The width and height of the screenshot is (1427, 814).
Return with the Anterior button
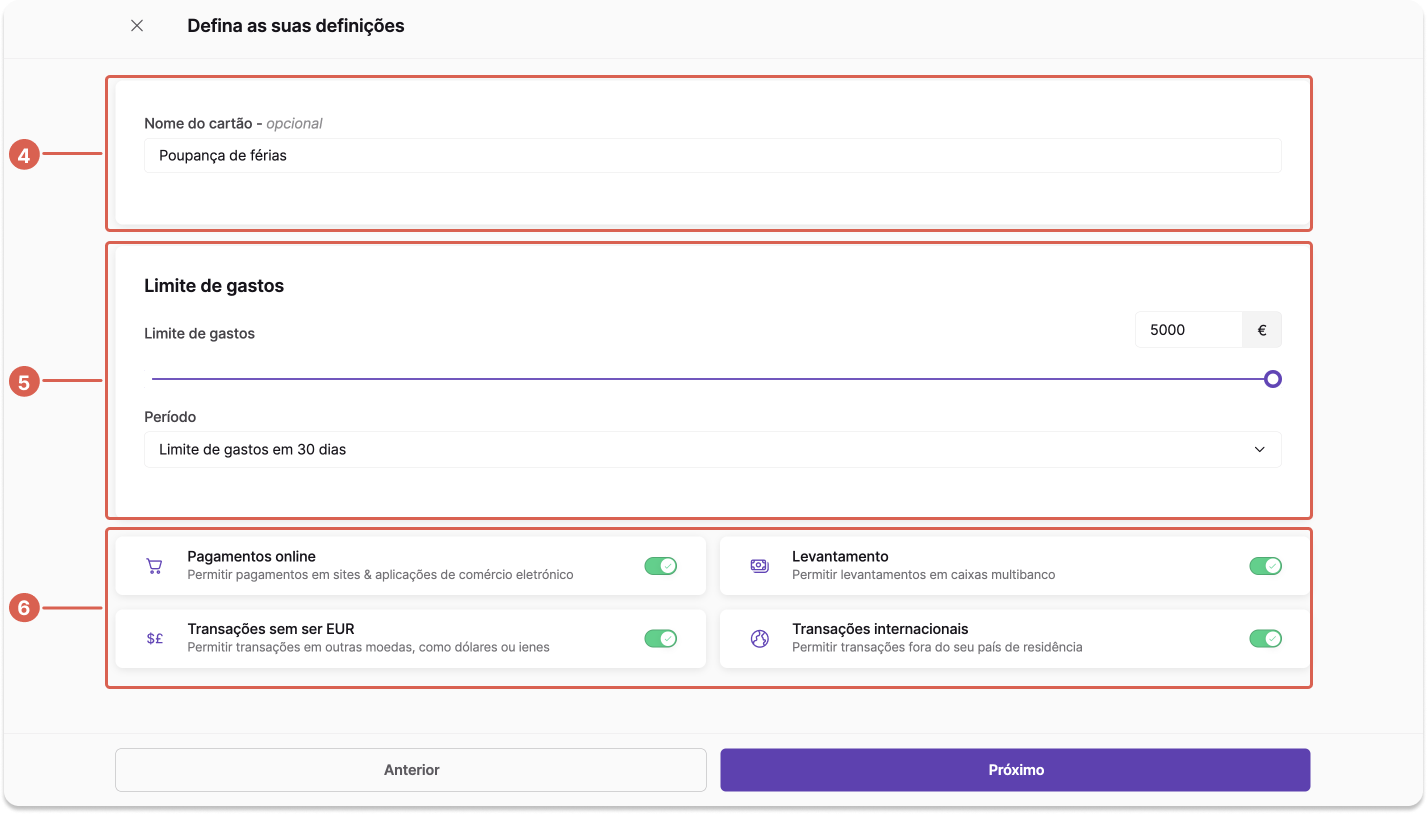click(411, 770)
